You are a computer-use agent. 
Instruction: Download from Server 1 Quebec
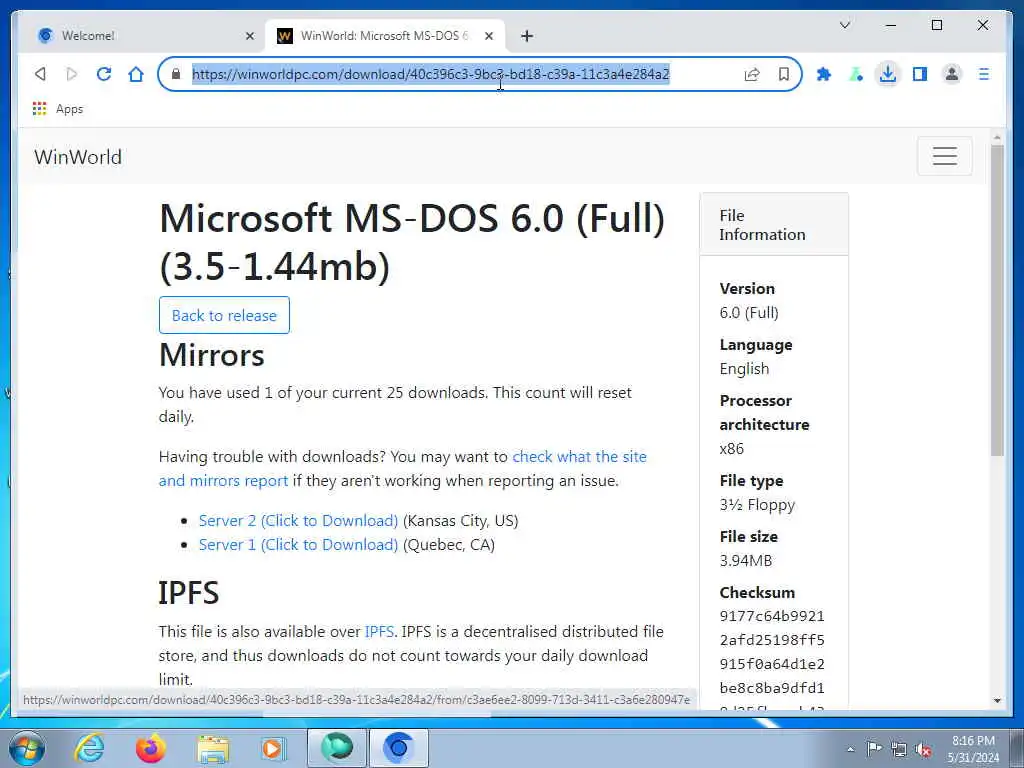tap(298, 545)
